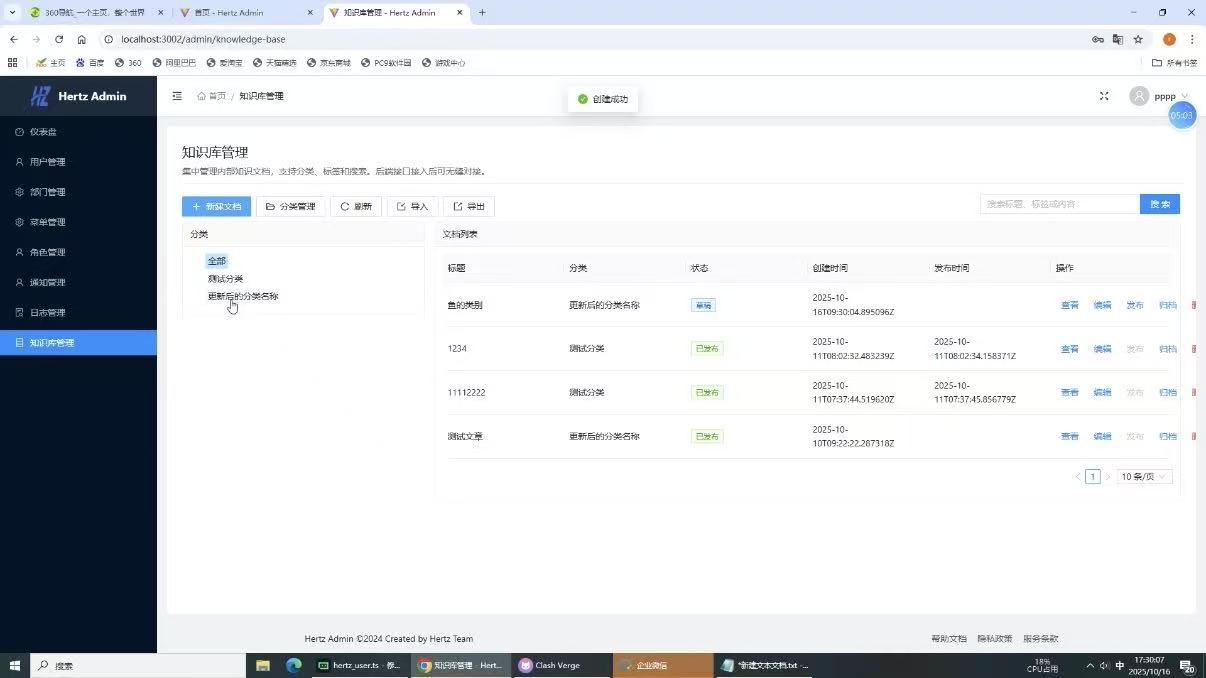
Task: Open the 百度 bookmark
Action: 90,63
